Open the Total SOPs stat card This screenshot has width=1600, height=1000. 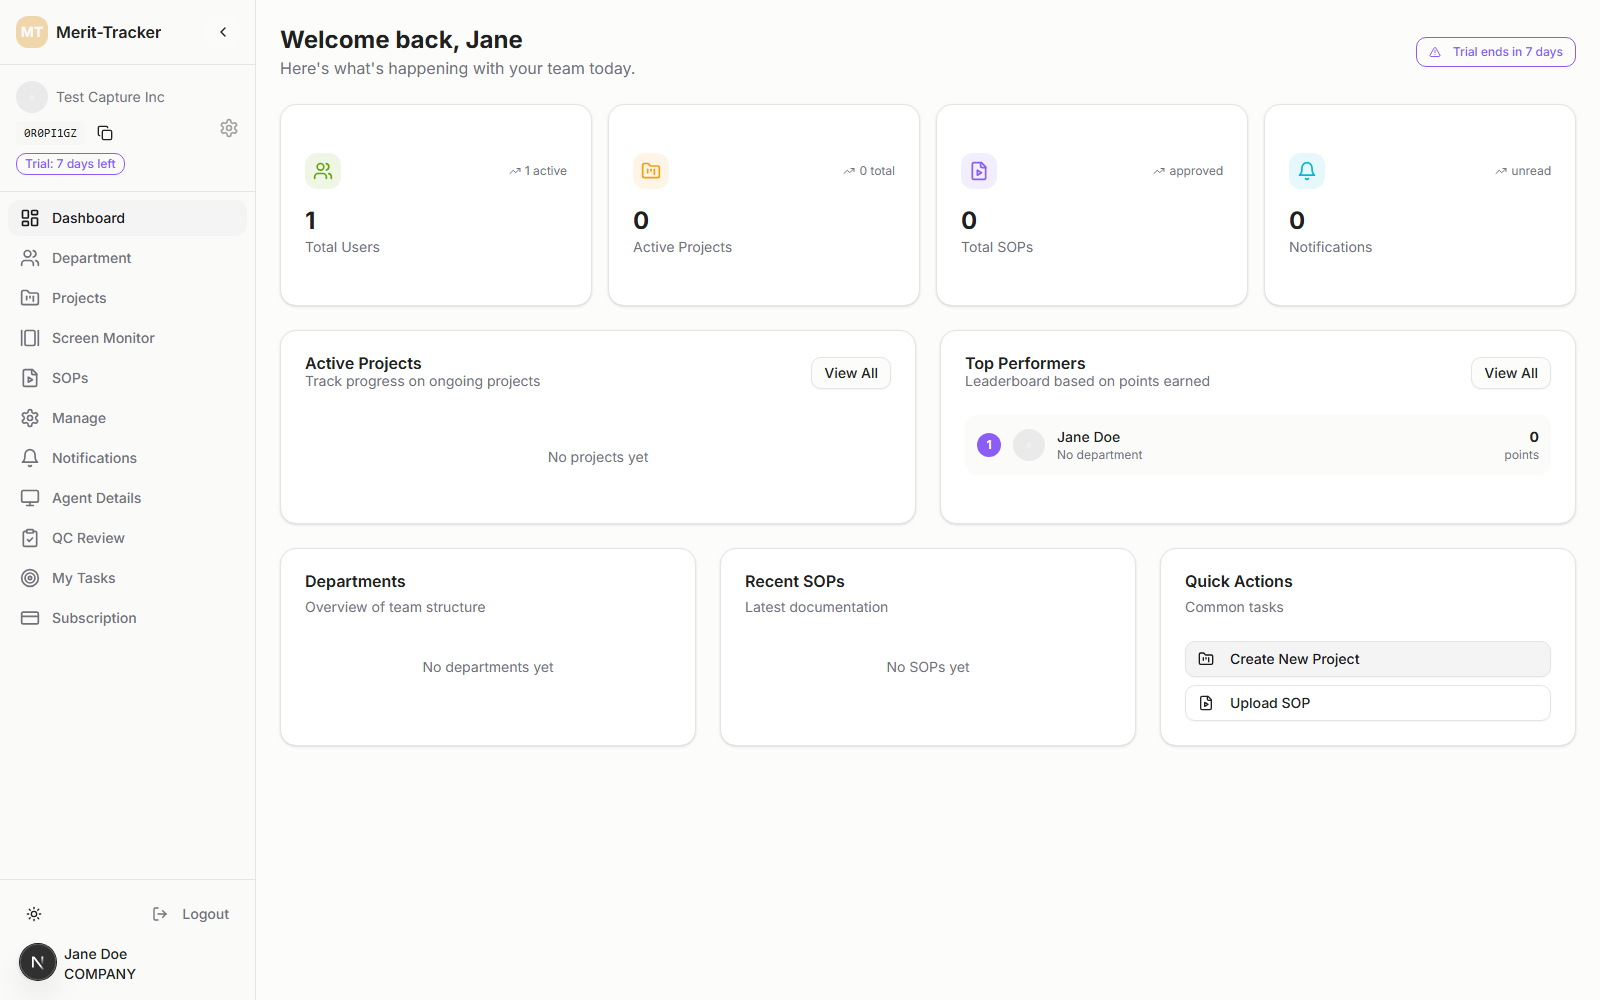[x=1092, y=205]
